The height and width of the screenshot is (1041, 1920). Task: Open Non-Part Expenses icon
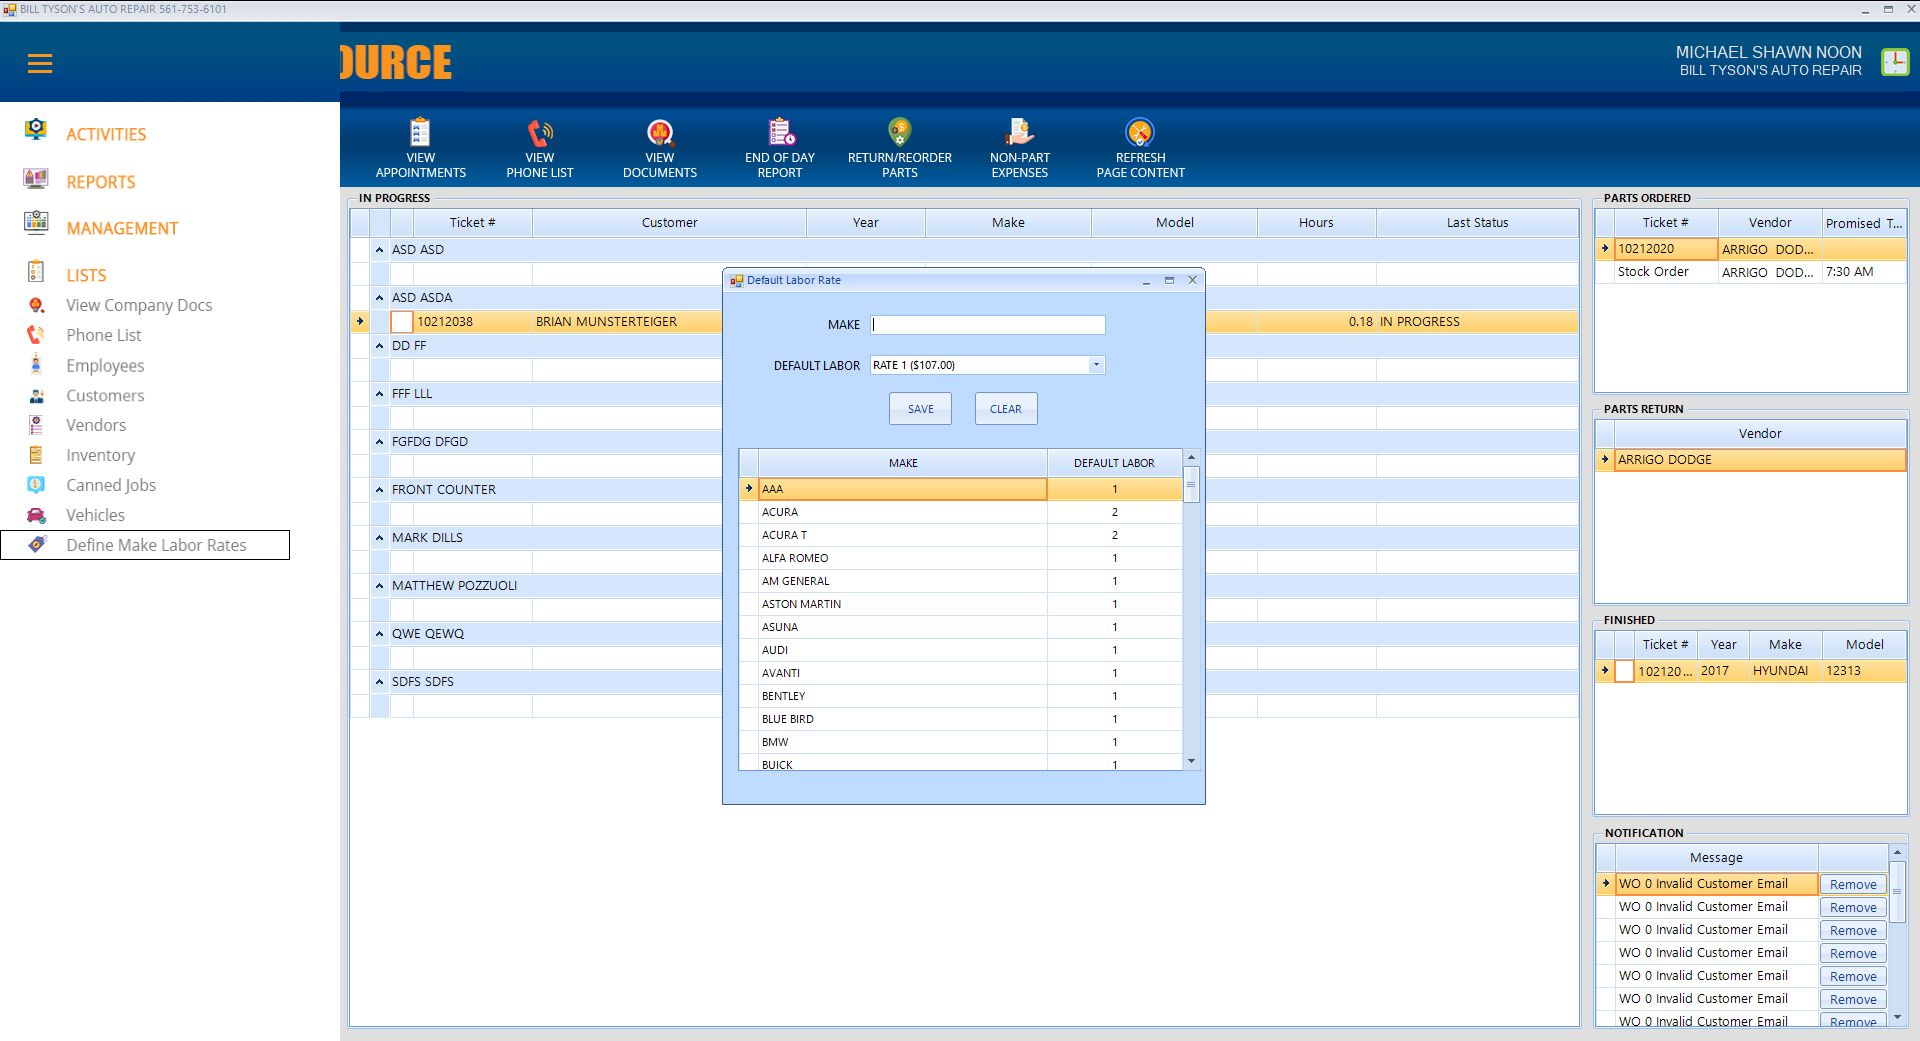[1019, 133]
